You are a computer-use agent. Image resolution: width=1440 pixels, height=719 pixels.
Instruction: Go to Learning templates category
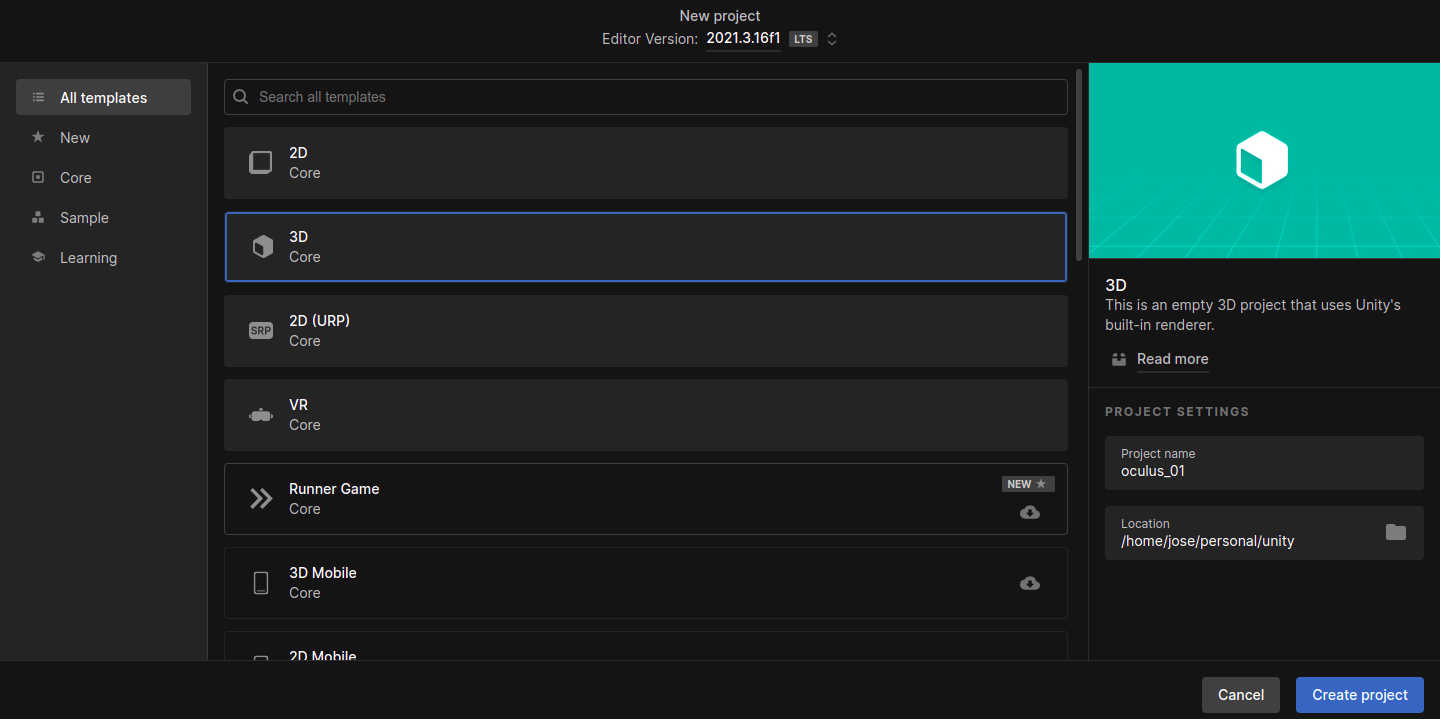click(88, 258)
